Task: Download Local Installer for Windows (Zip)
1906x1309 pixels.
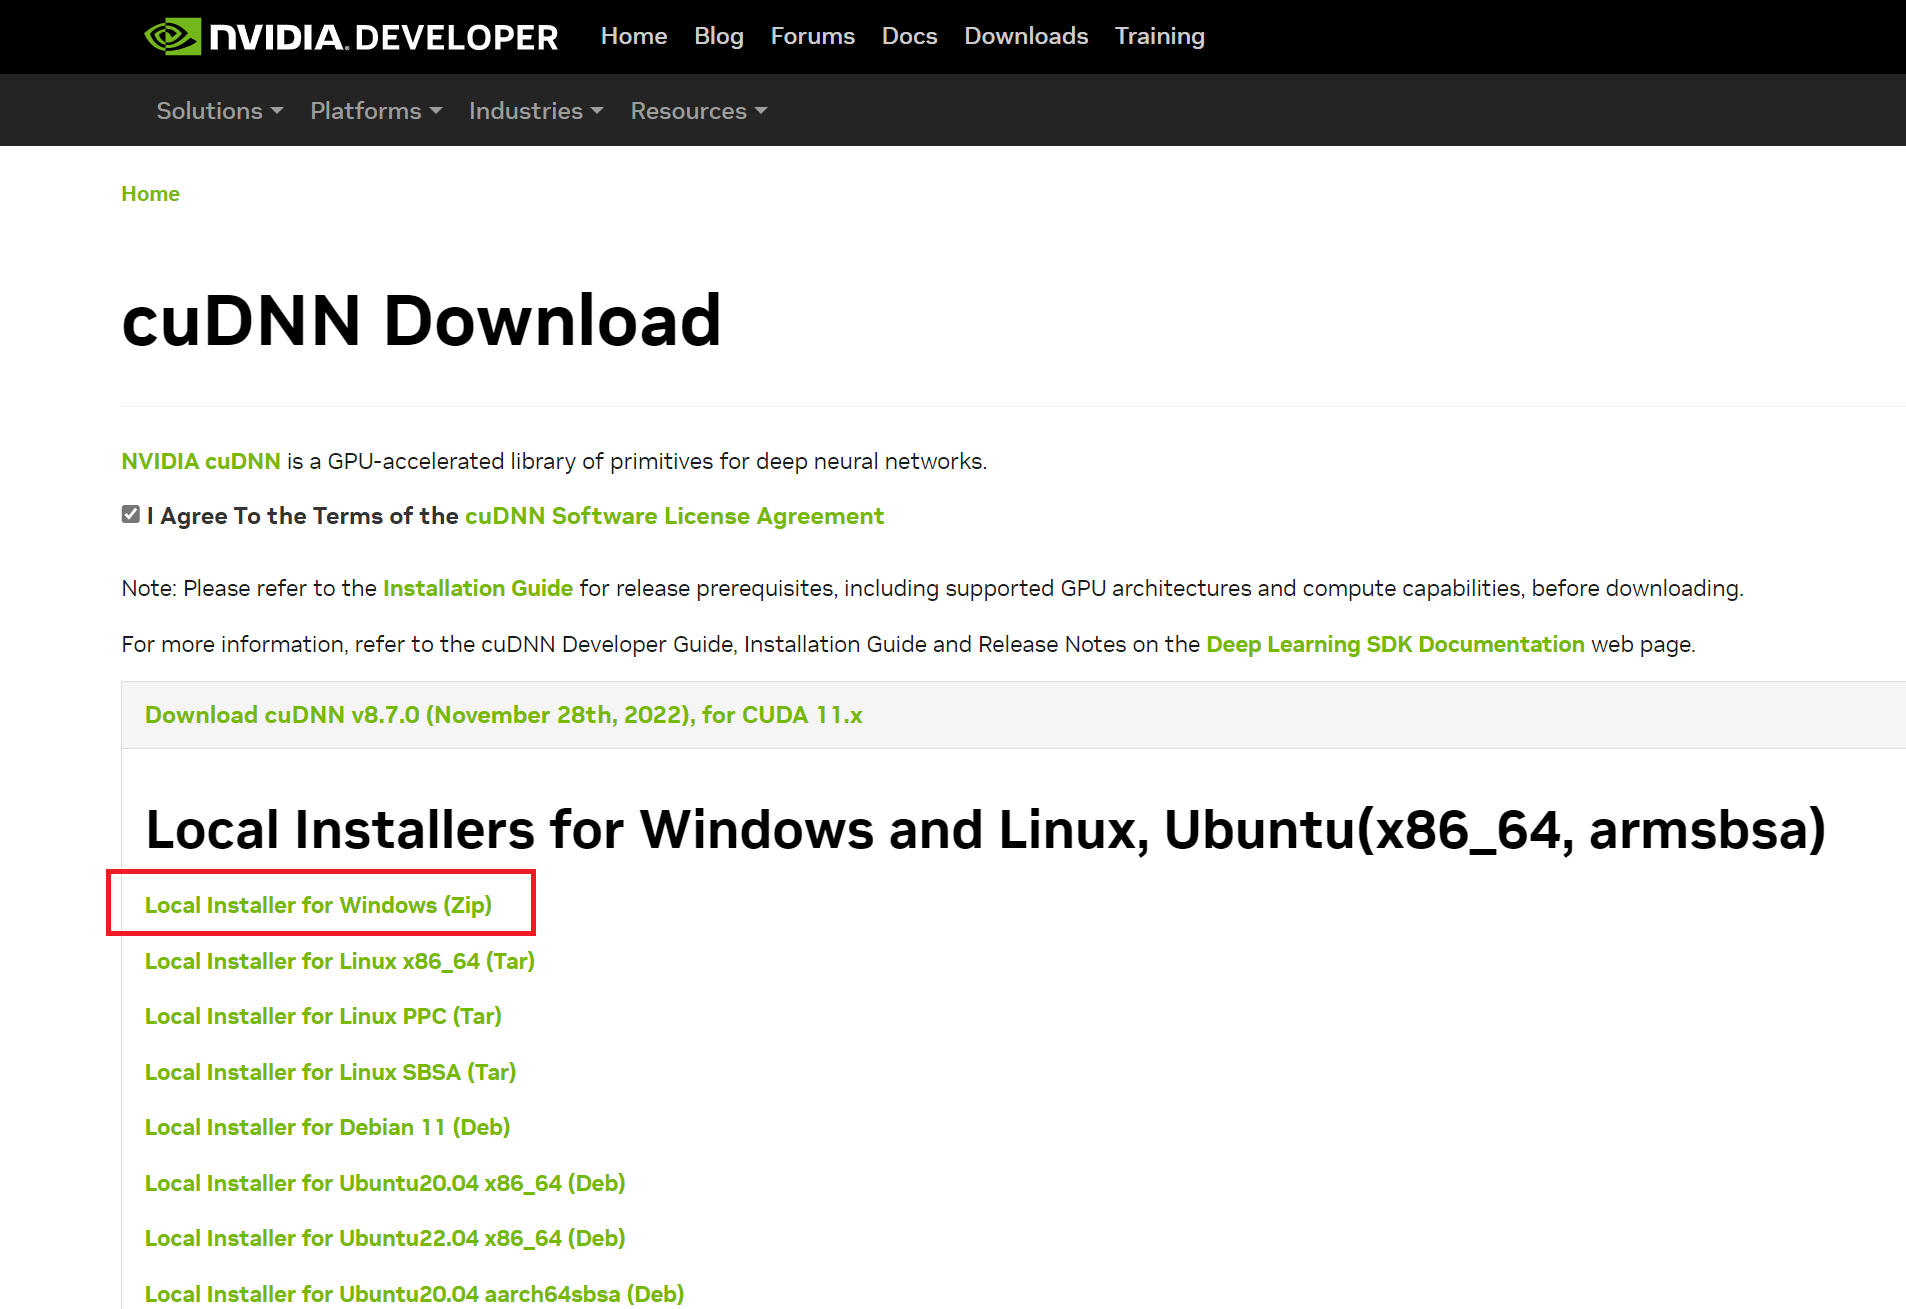Action: pyautogui.click(x=318, y=905)
